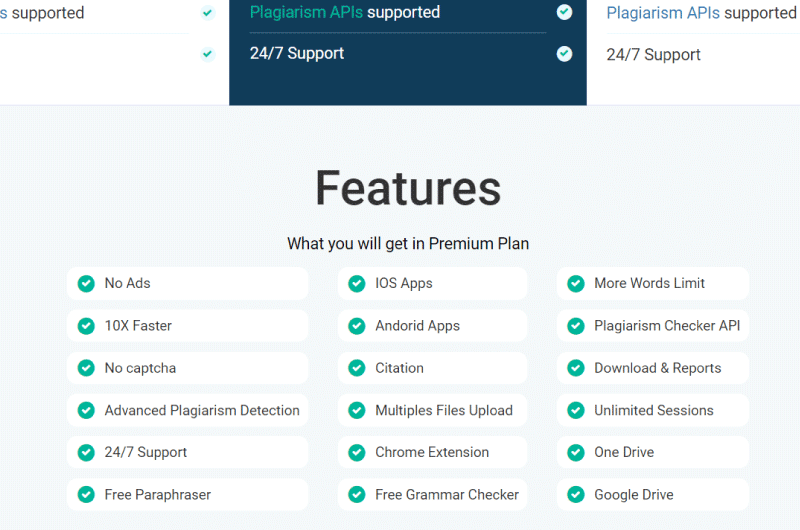Viewport: 800px width, 530px height.
Task: Click the checkmark beside Plagiarism Checker API
Action: [576, 326]
